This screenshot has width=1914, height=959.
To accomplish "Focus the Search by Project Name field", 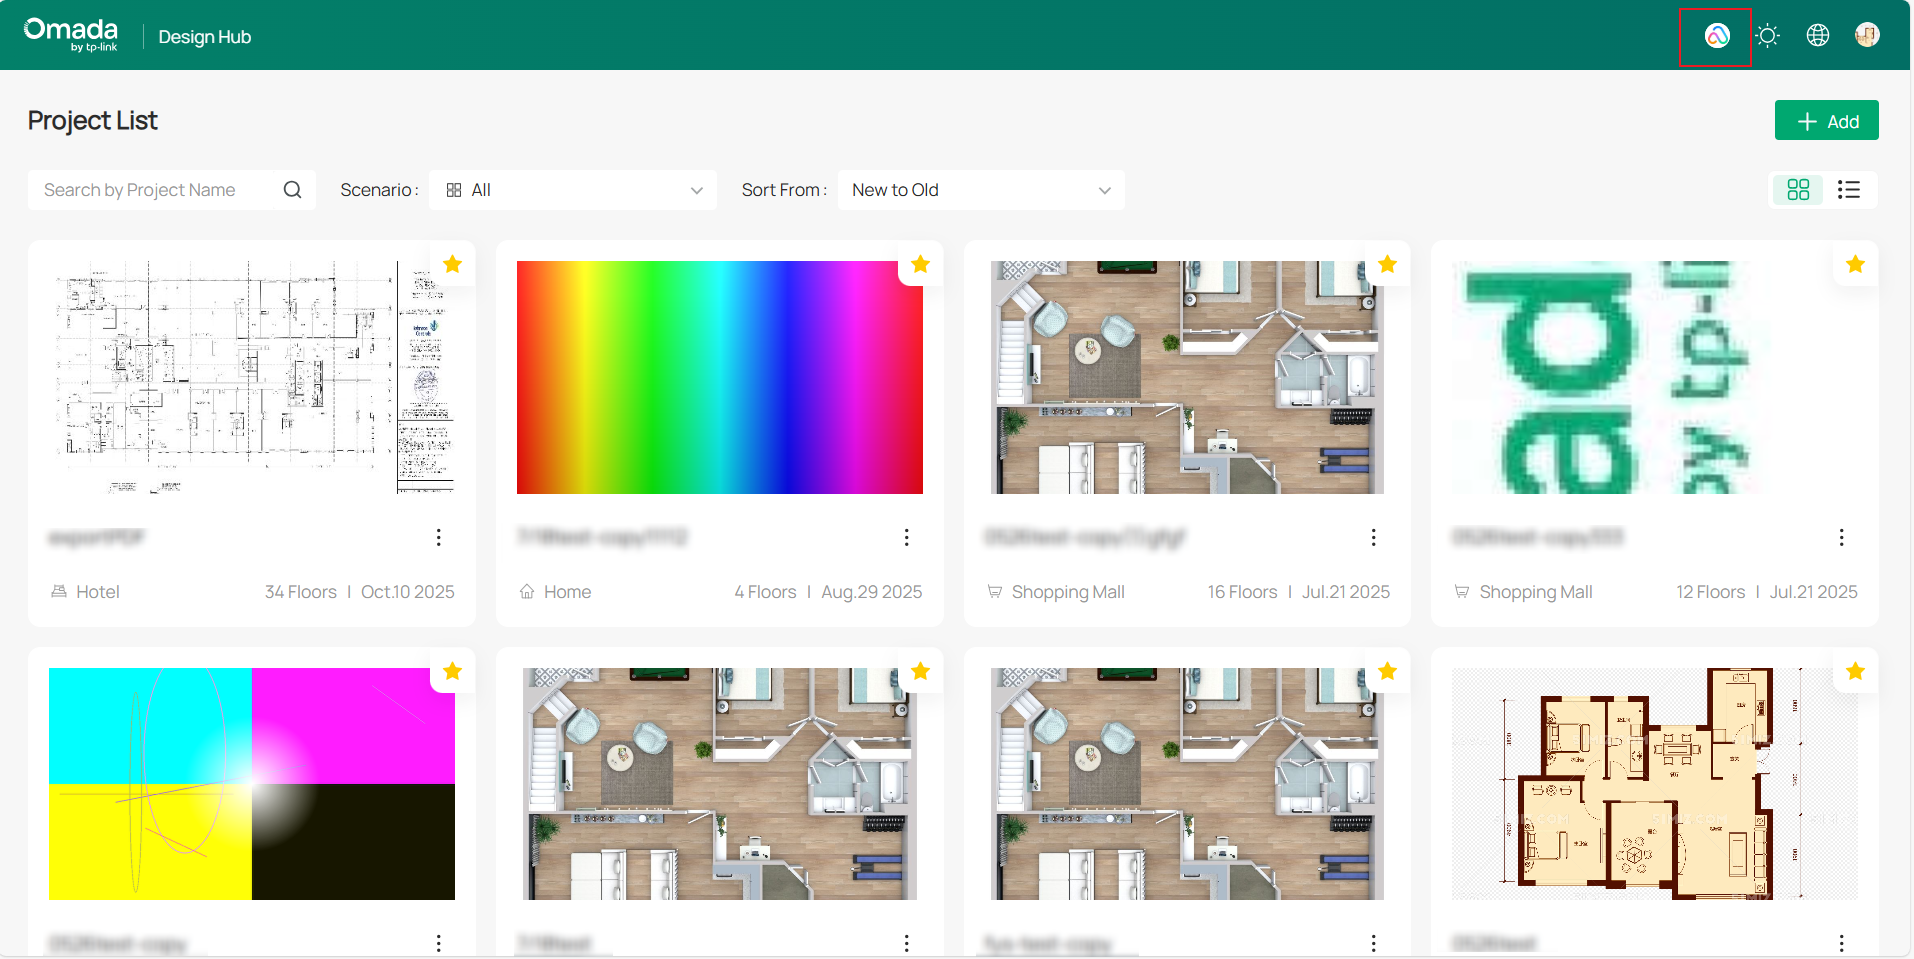I will [158, 190].
